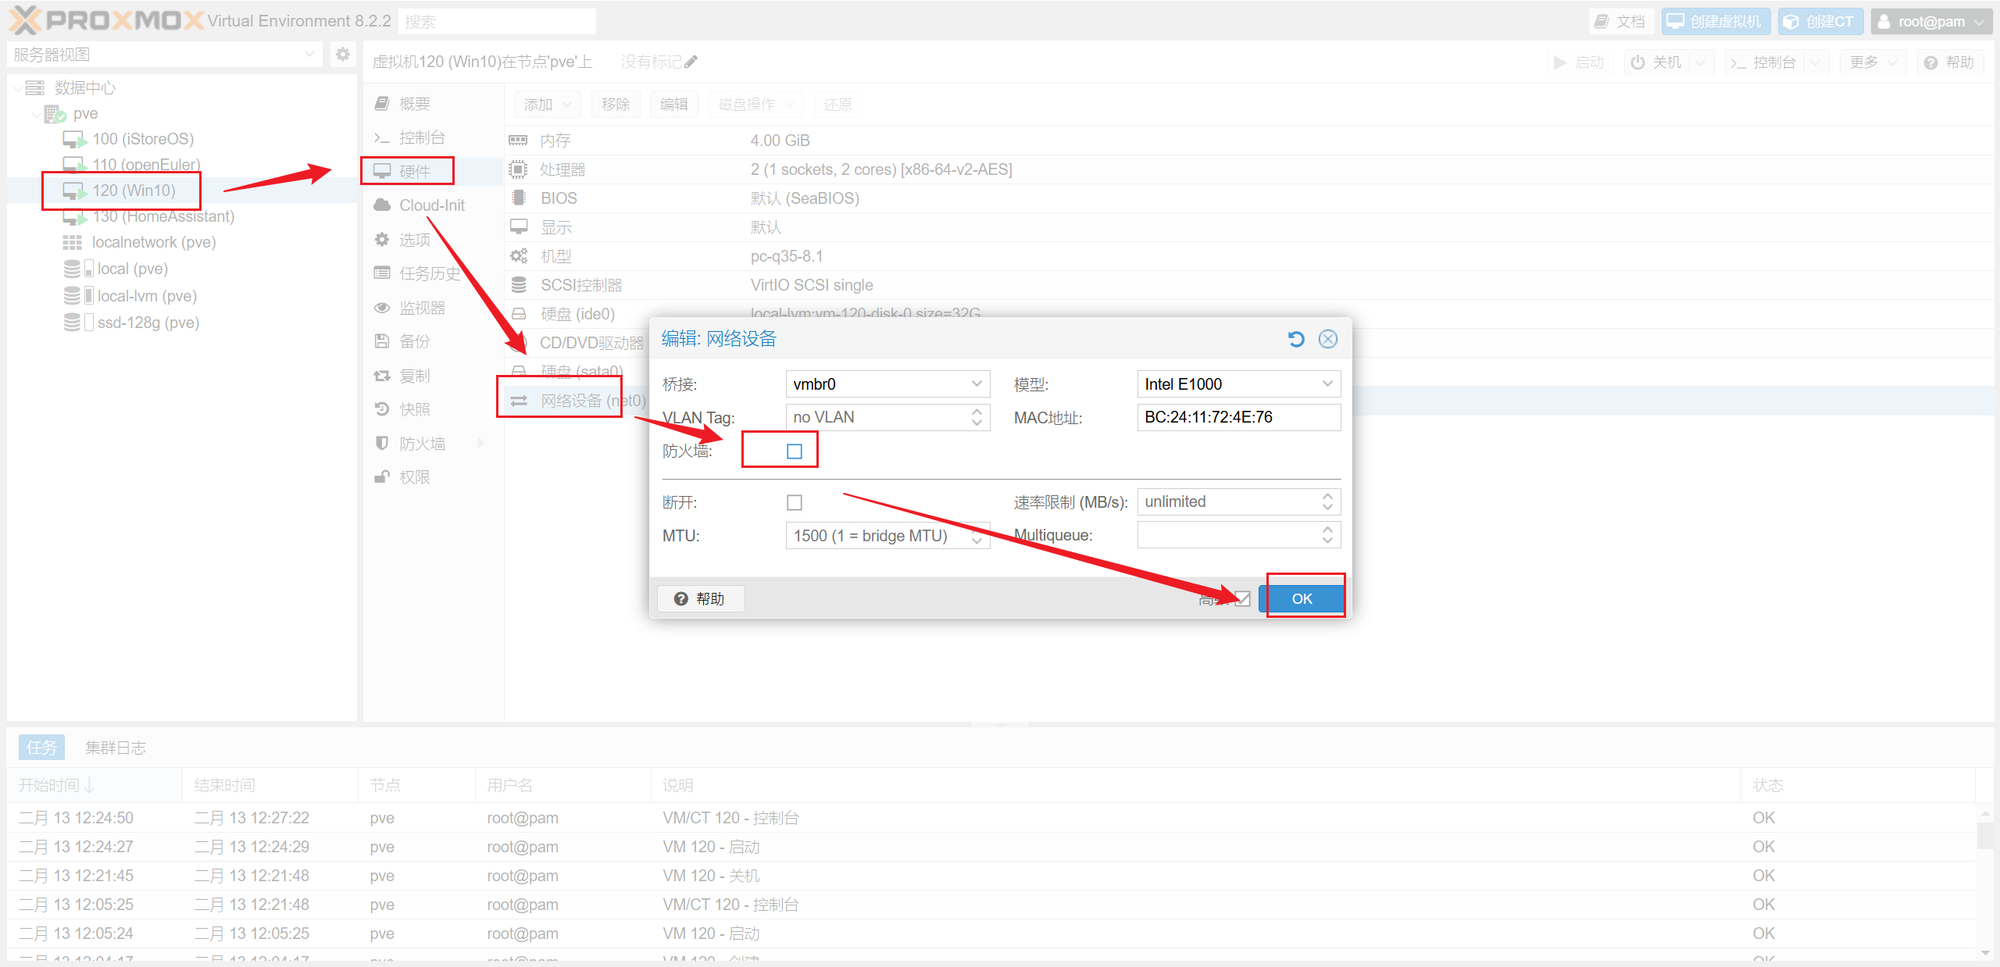Select the 100 (iStoreOS) VM icon
This screenshot has width=2000, height=967.
pyautogui.click(x=75, y=139)
